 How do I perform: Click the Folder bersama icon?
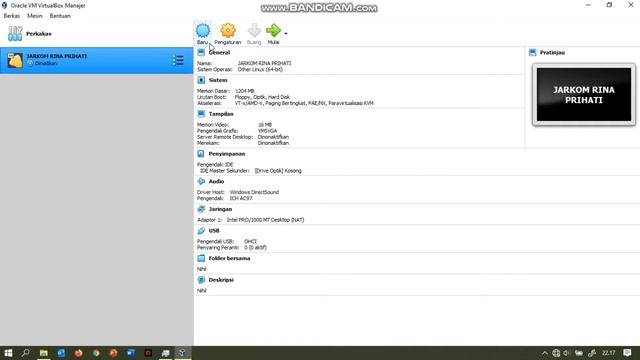click(201, 258)
